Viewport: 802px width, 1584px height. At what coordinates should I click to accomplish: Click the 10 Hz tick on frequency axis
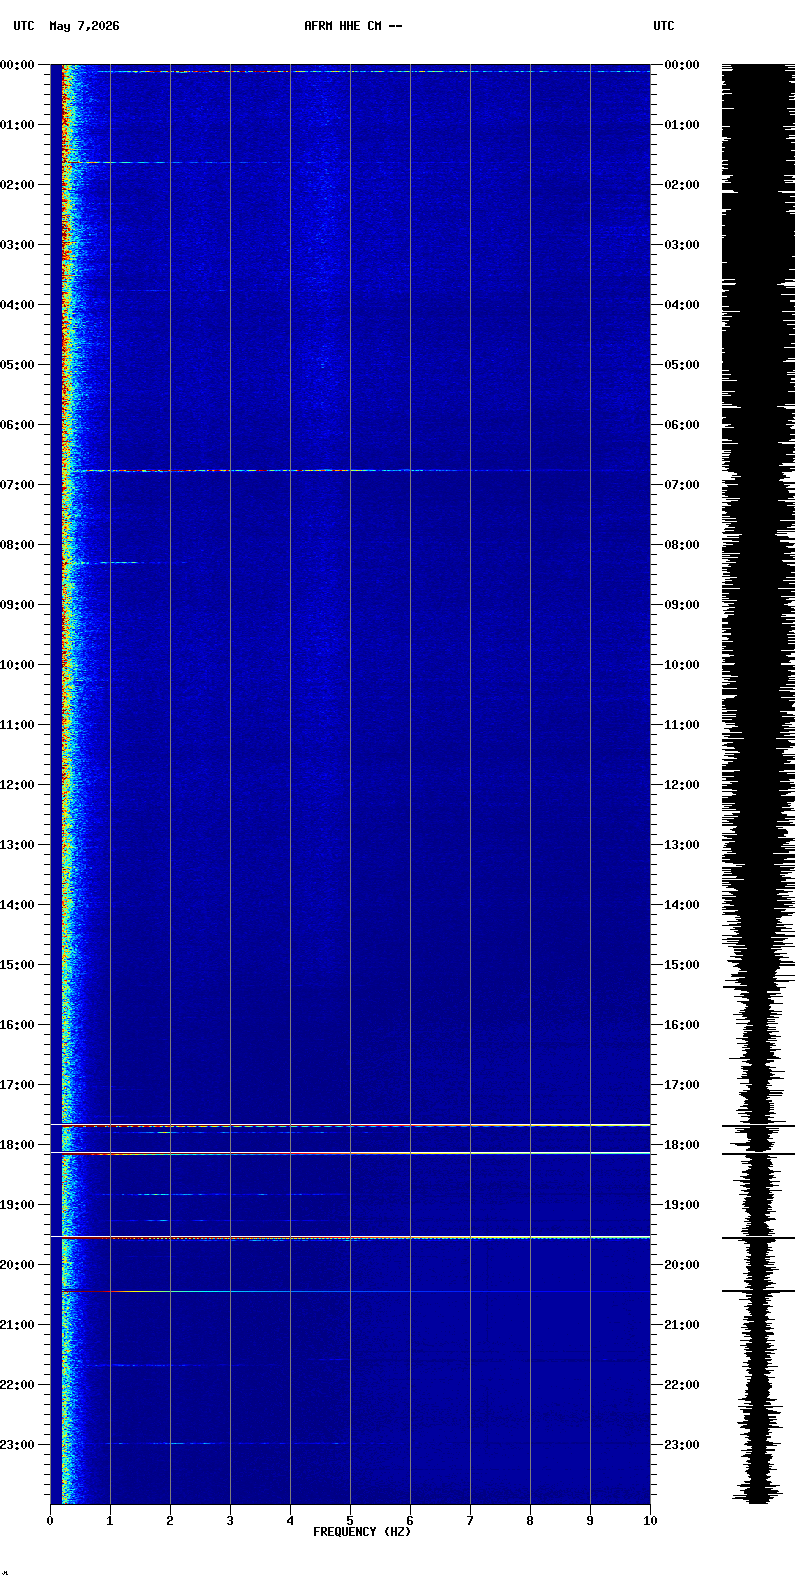(x=650, y=1521)
